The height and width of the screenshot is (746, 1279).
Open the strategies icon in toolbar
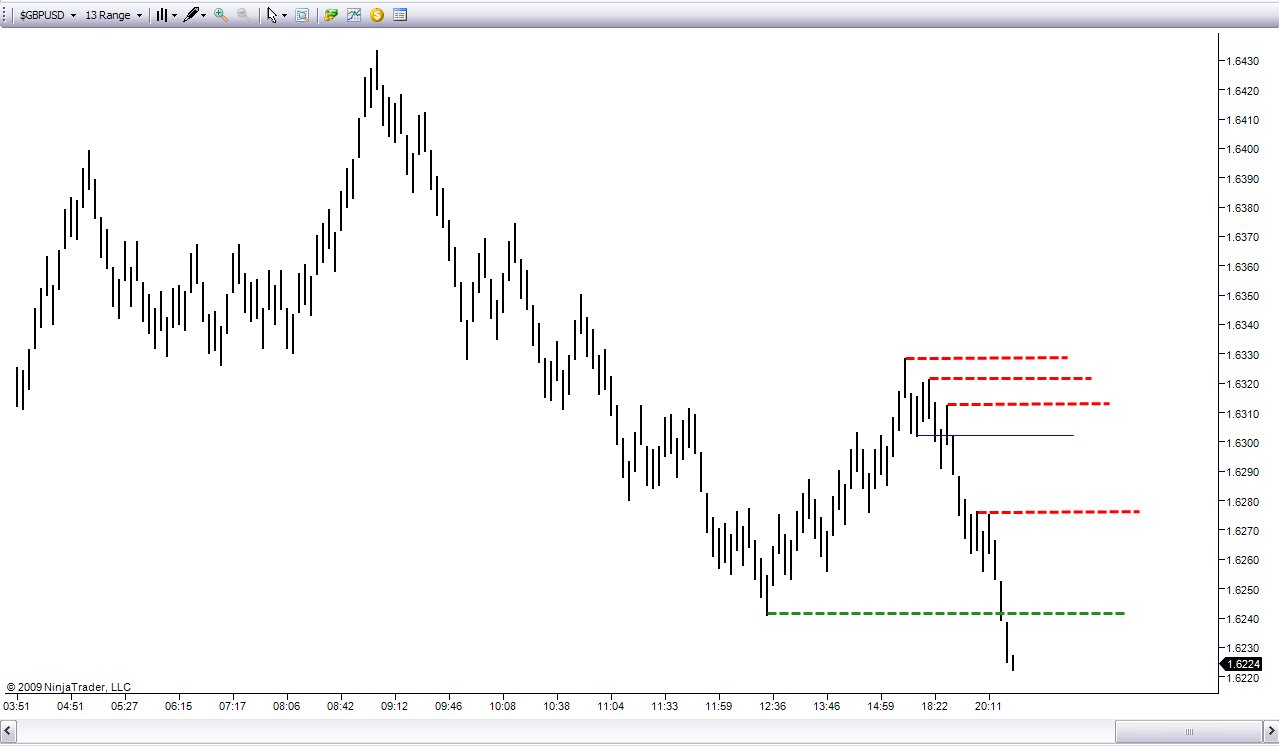(x=331, y=15)
